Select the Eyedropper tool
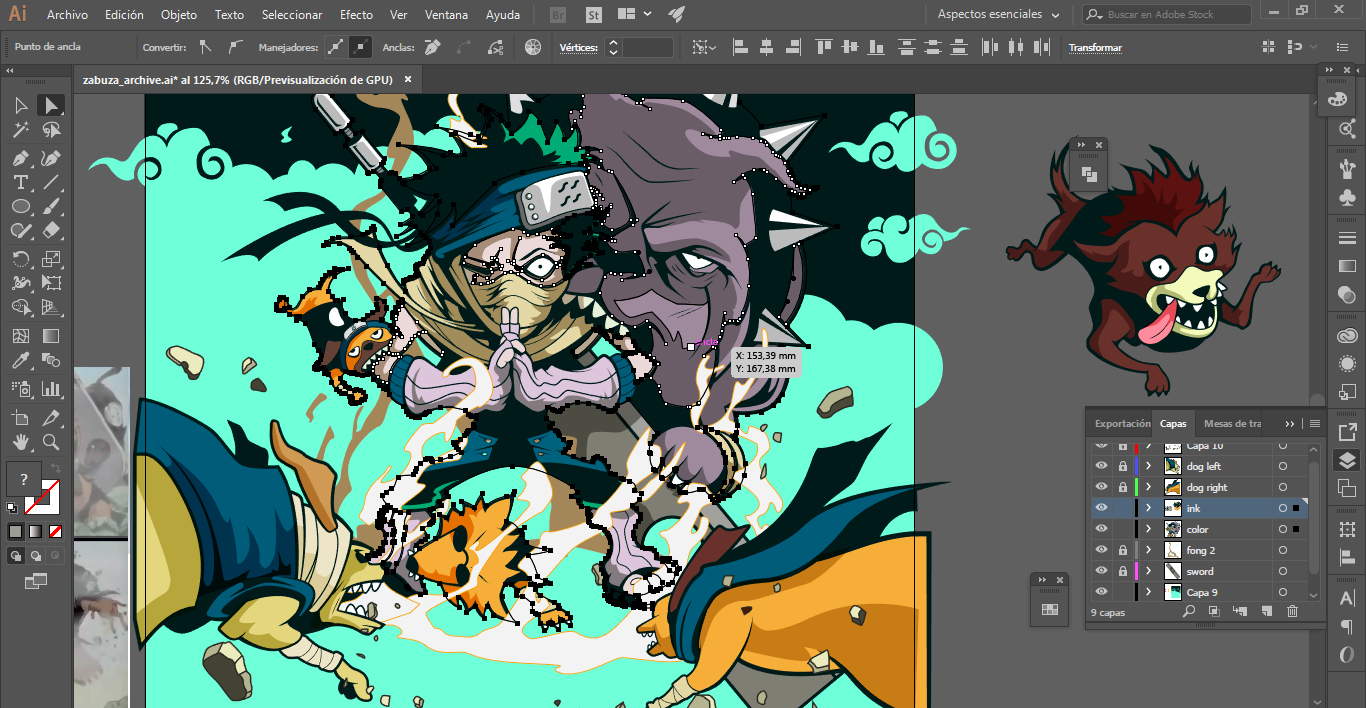This screenshot has width=1366, height=708. pos(20,361)
